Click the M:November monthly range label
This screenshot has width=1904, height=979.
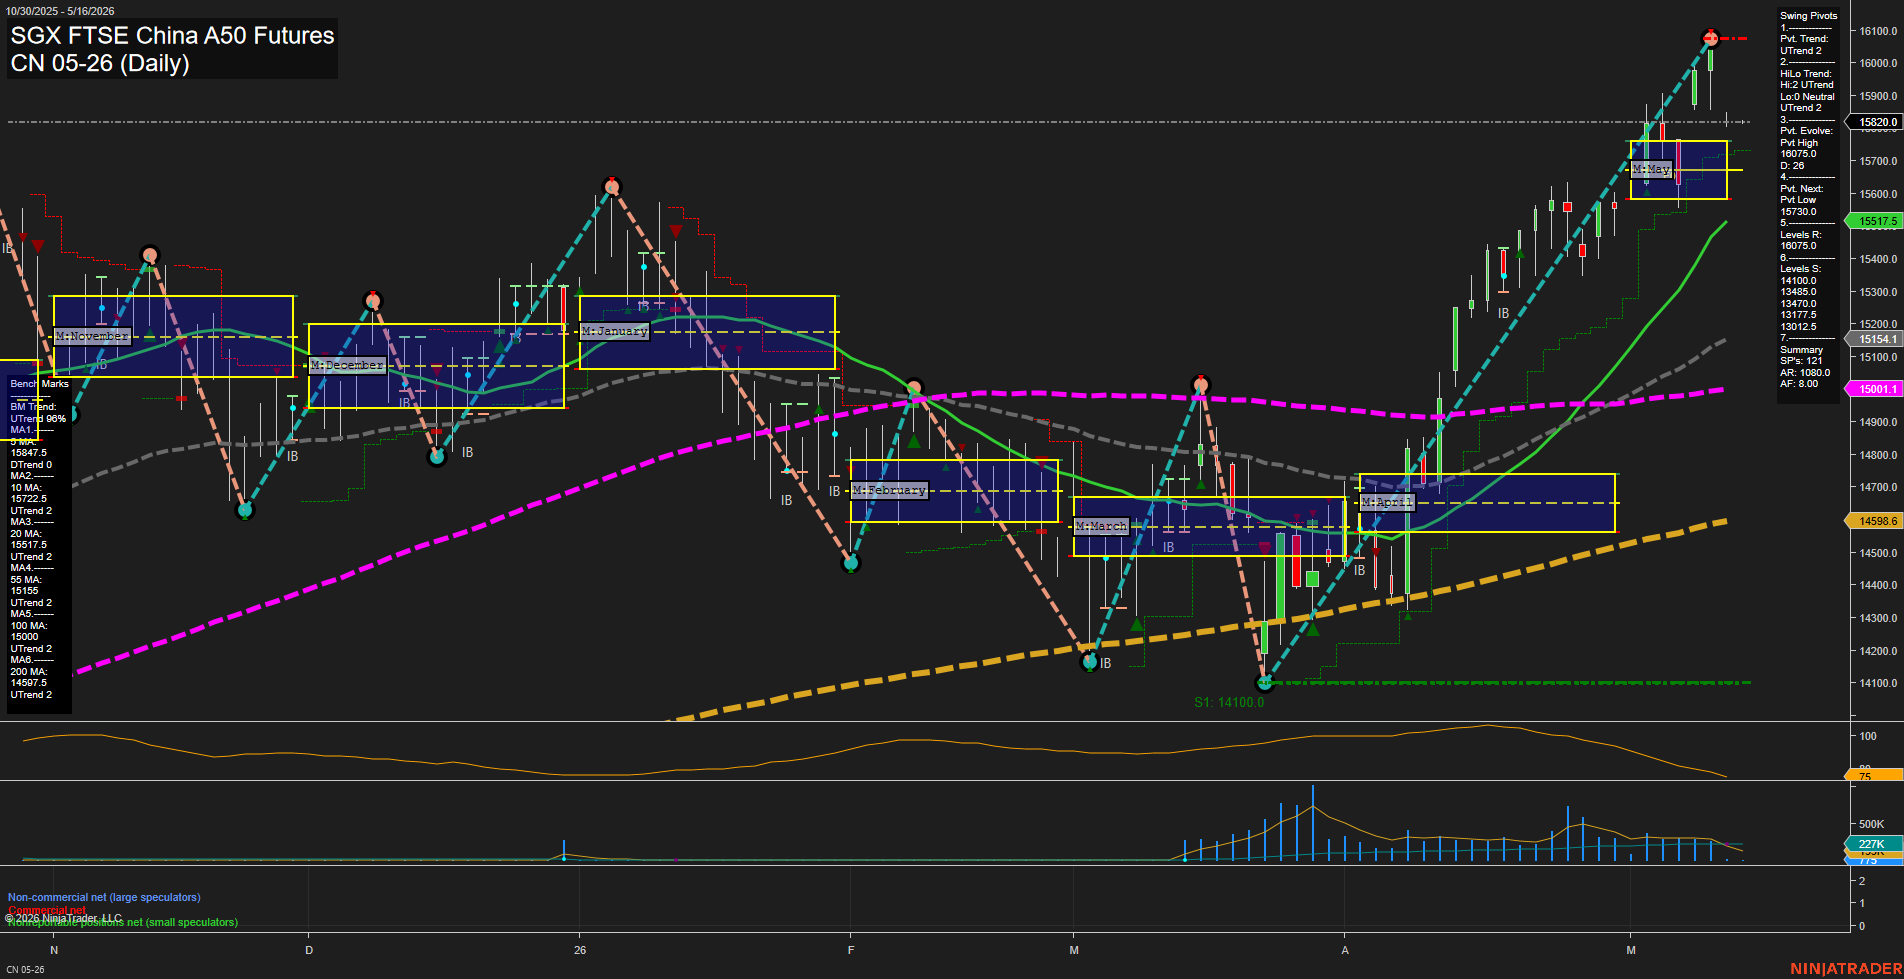pyautogui.click(x=92, y=336)
